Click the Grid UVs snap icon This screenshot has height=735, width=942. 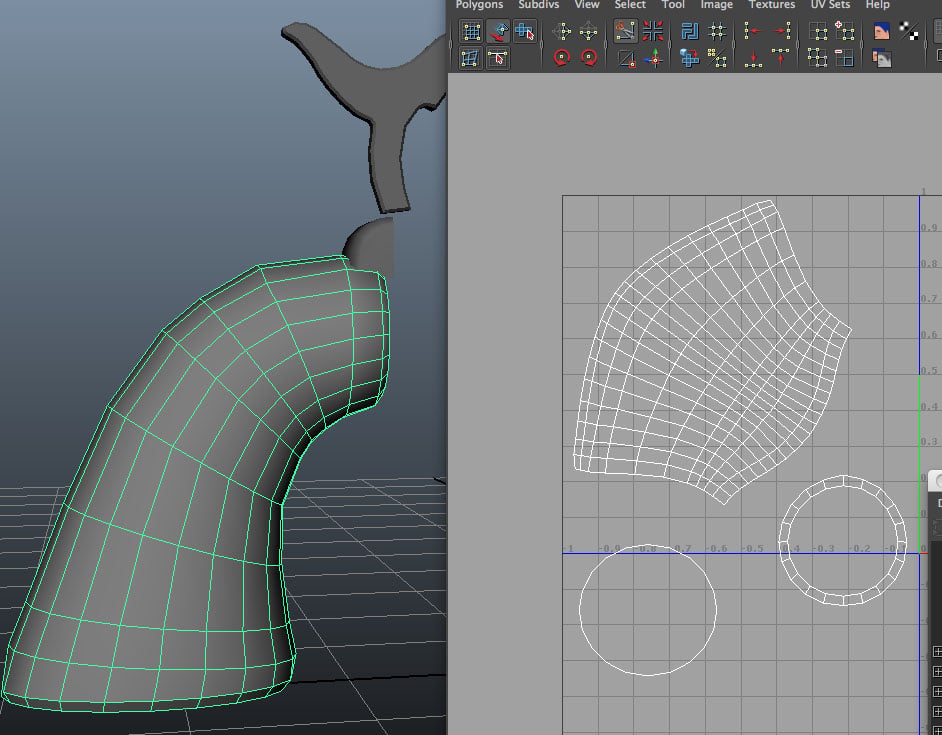[717, 31]
